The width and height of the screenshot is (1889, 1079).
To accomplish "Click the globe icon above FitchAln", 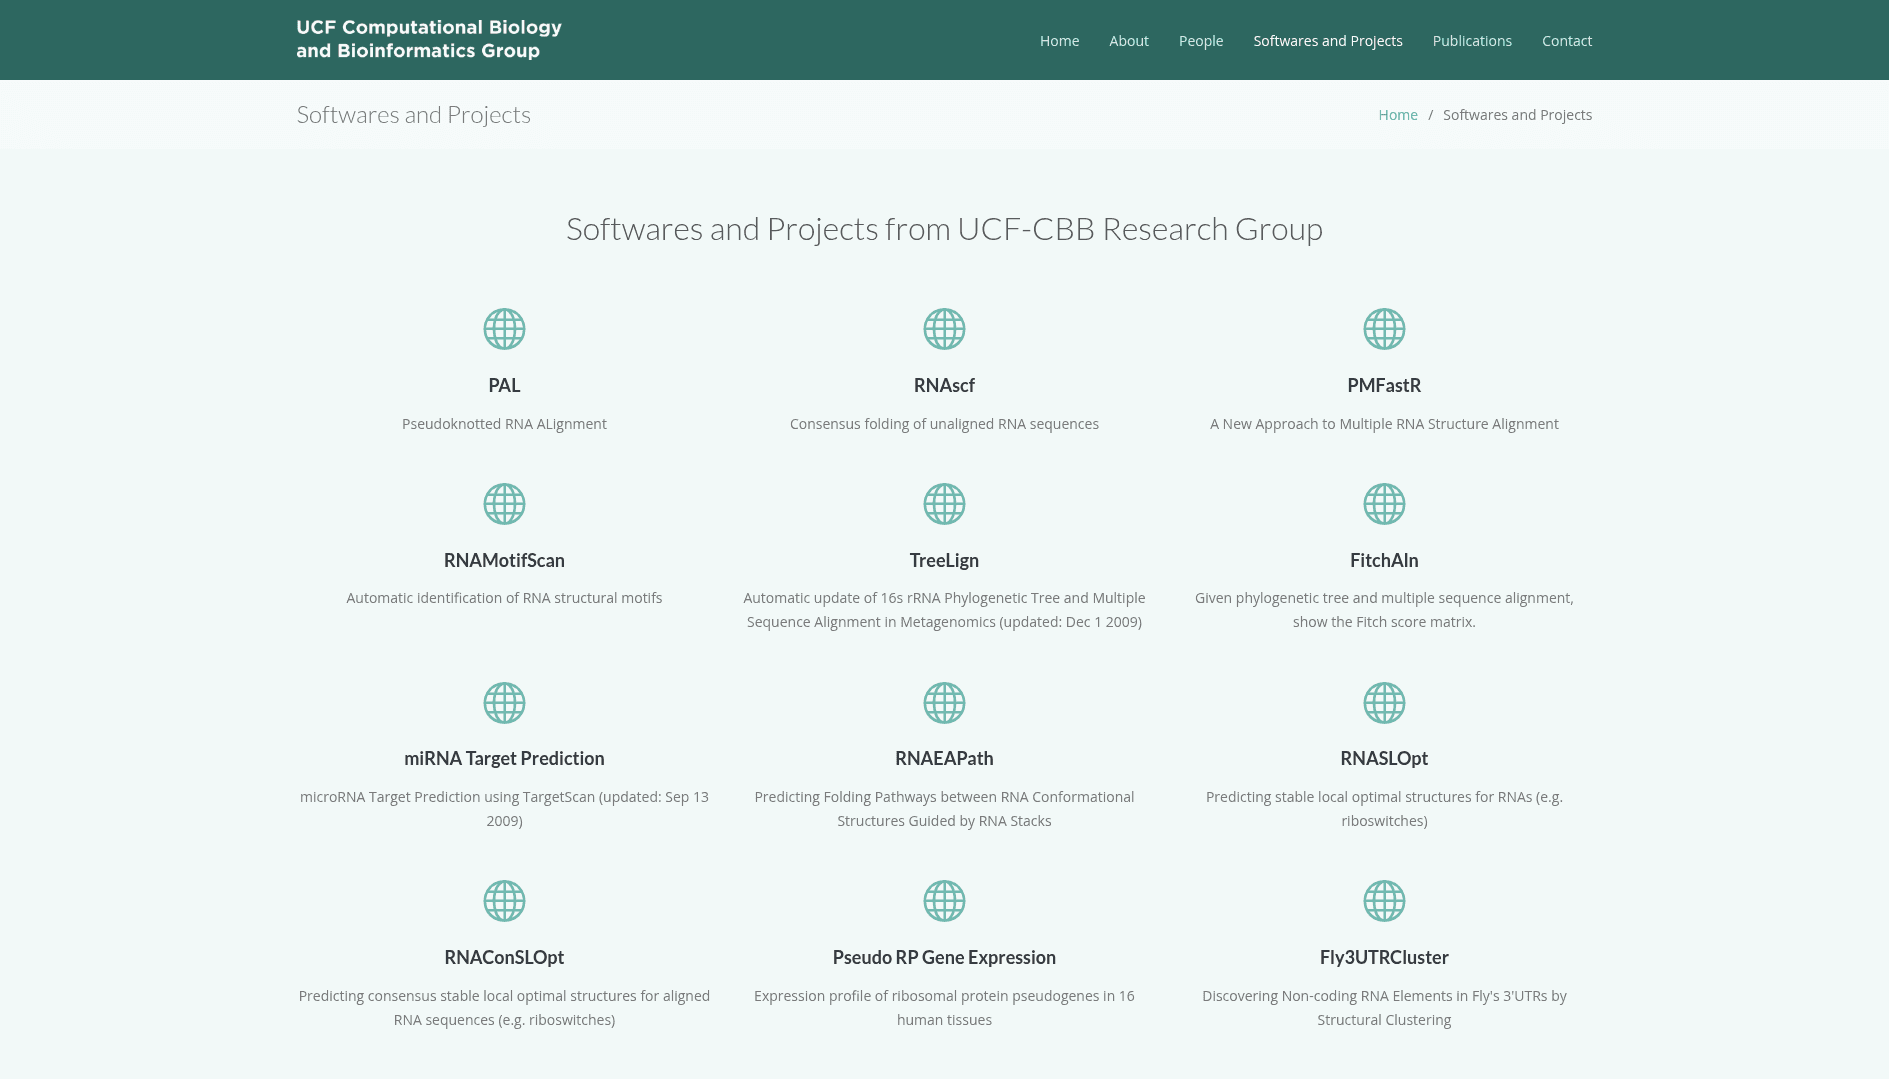I will pyautogui.click(x=1384, y=504).
